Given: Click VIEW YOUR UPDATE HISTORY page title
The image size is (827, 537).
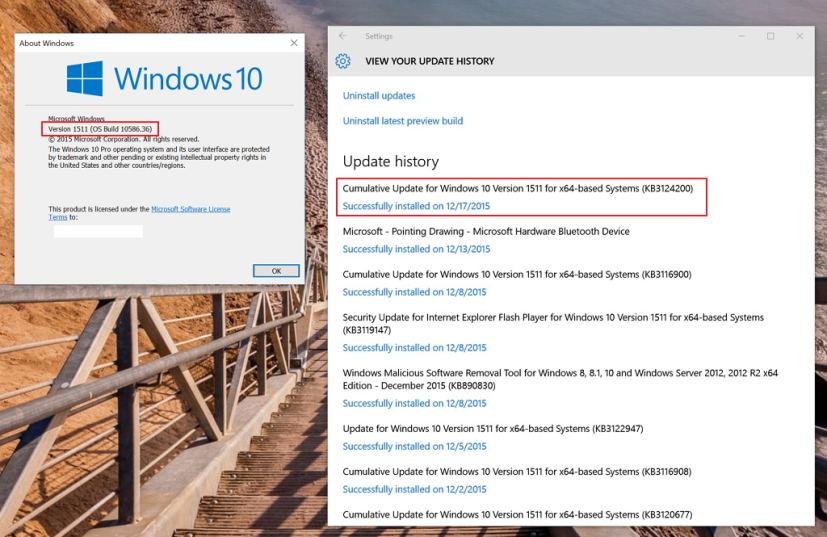Looking at the screenshot, I should (x=430, y=61).
